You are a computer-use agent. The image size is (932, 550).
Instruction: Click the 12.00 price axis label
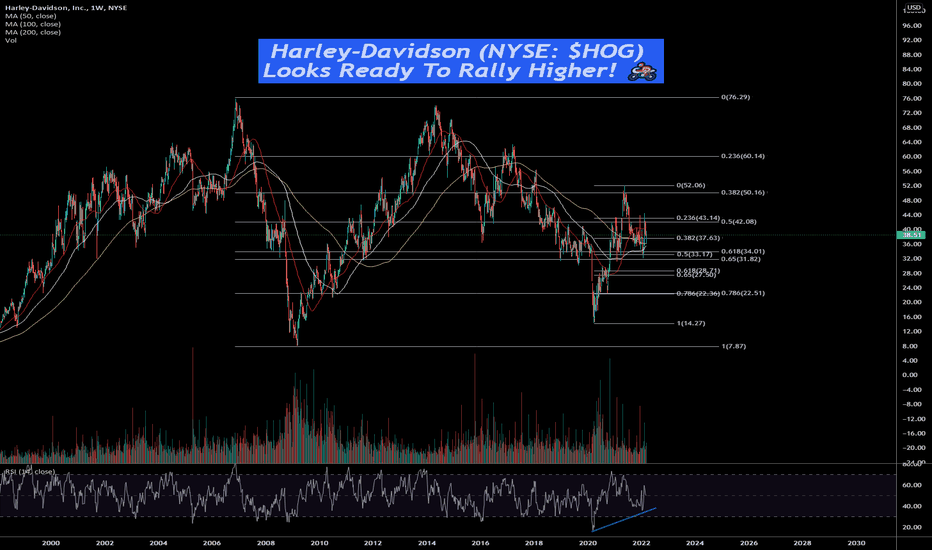click(911, 331)
